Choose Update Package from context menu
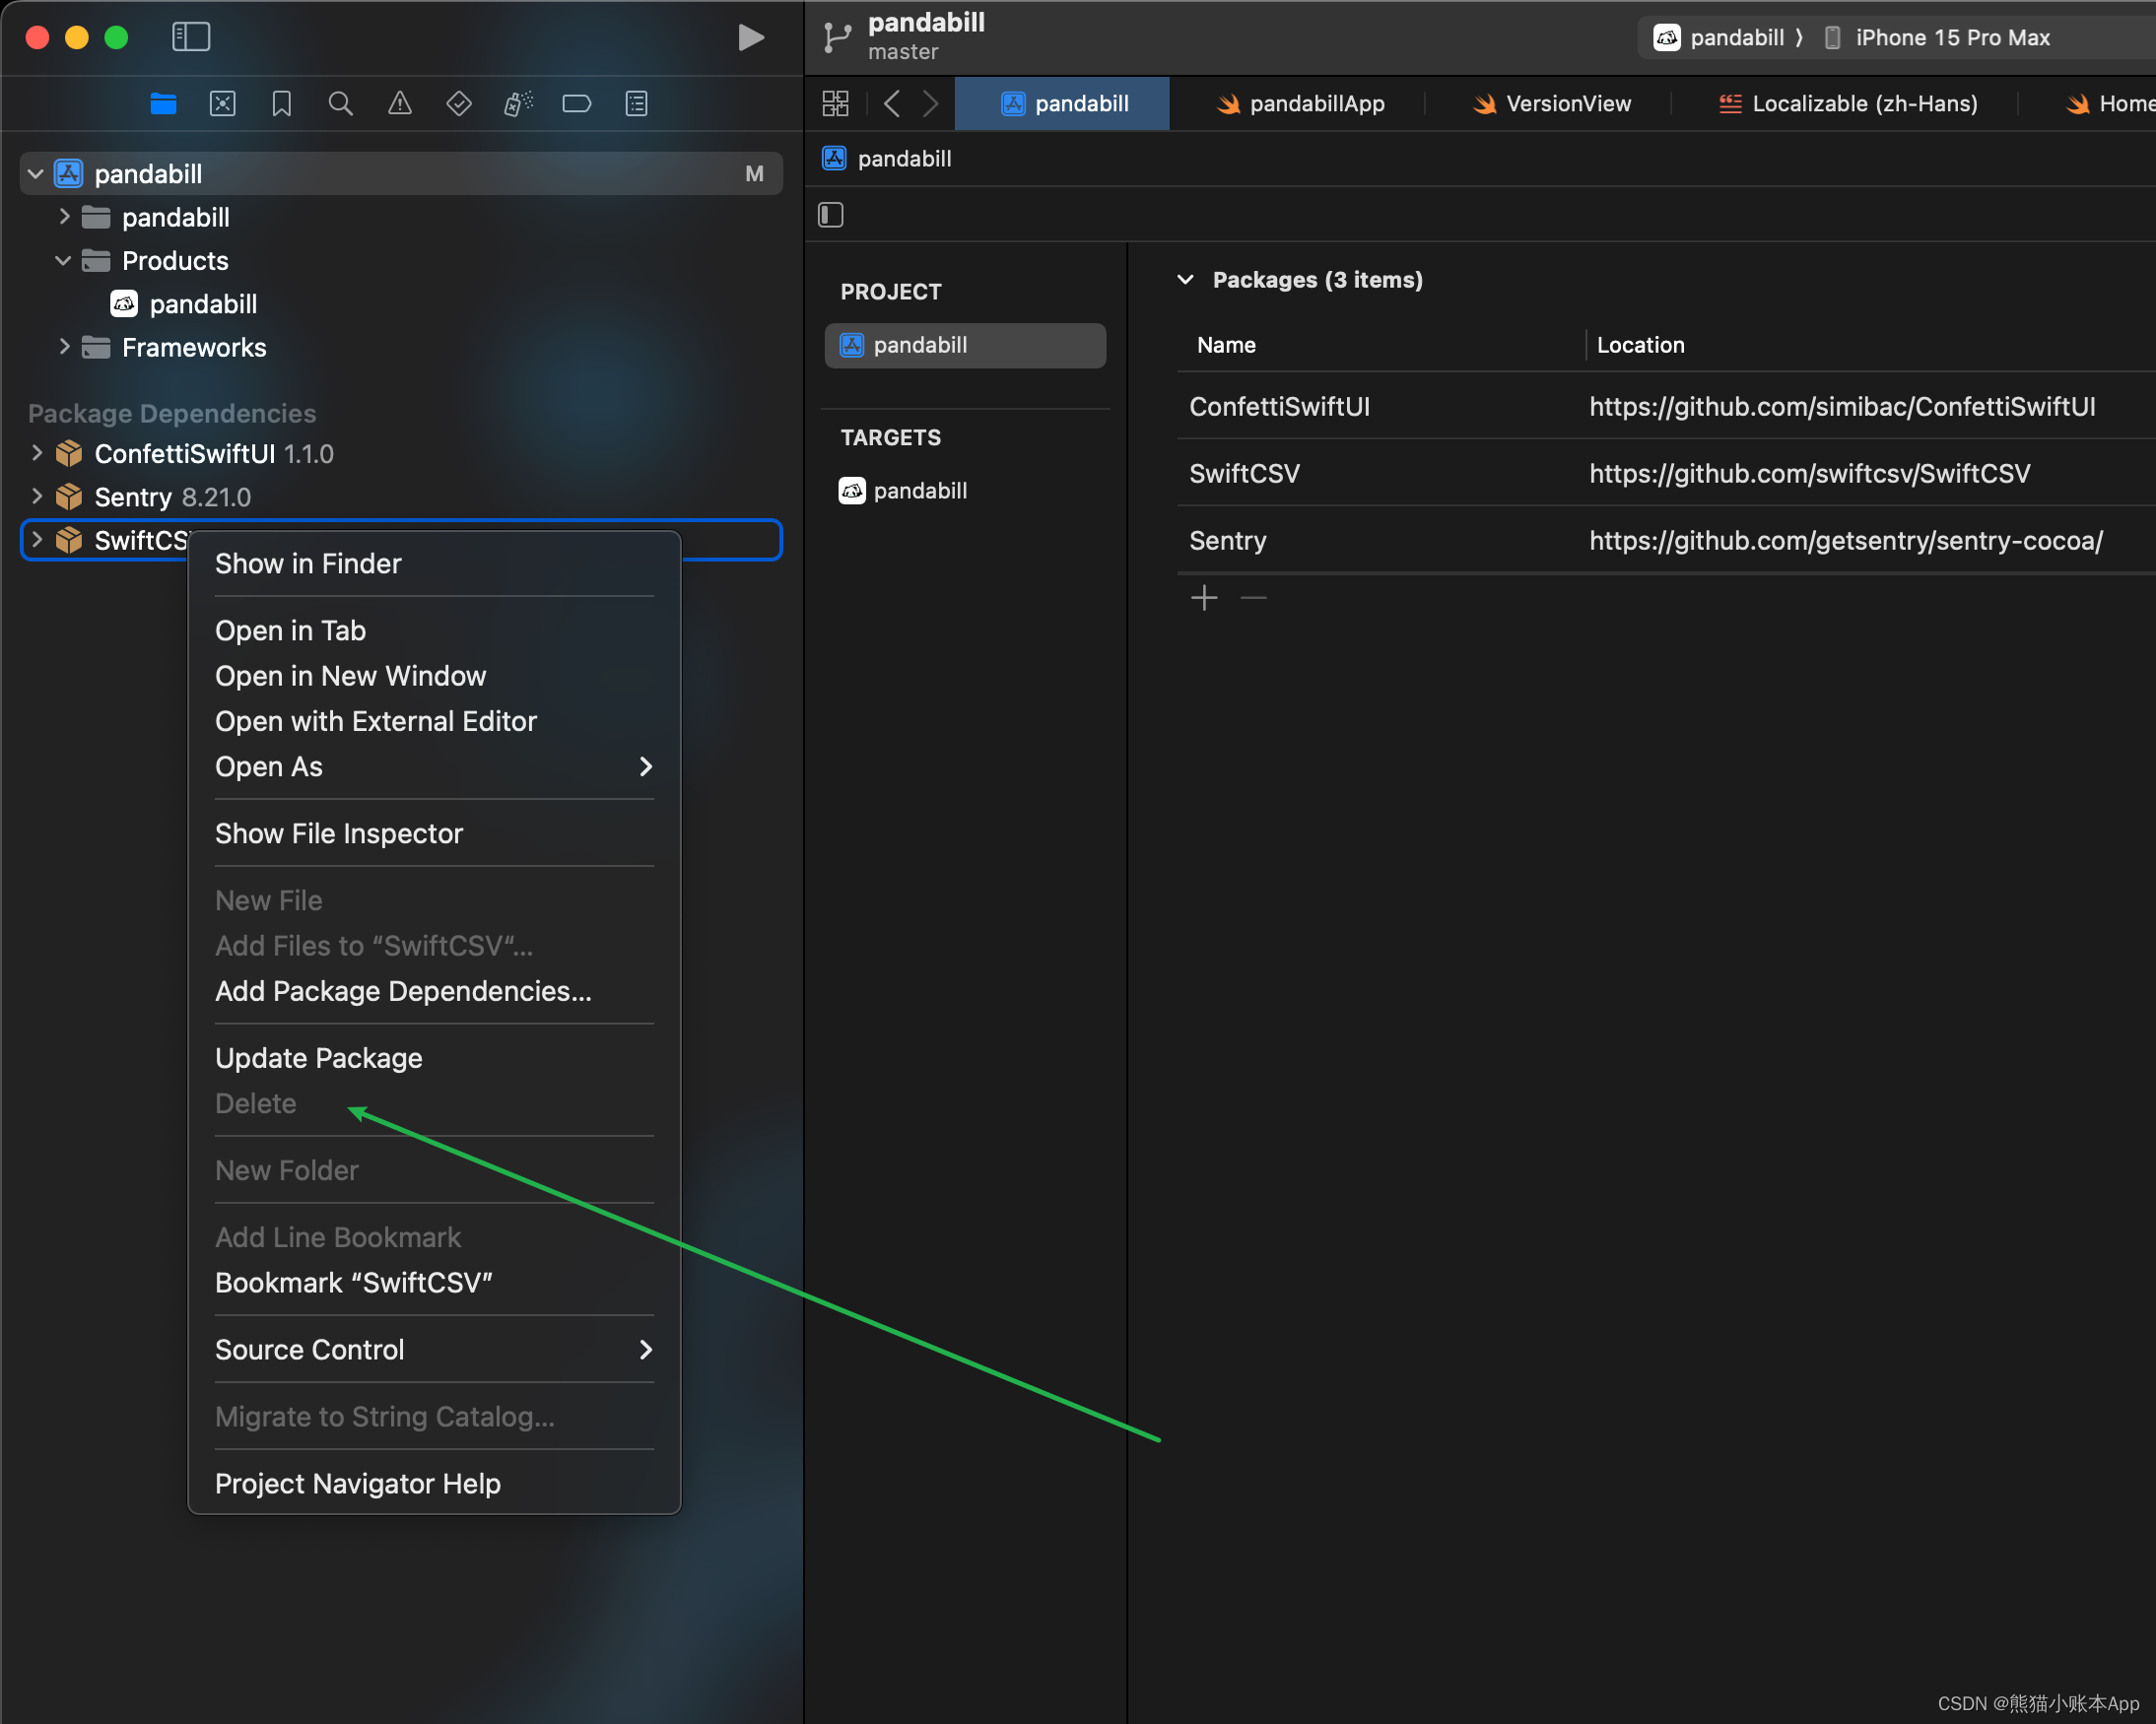This screenshot has width=2156, height=1724. click(x=319, y=1058)
